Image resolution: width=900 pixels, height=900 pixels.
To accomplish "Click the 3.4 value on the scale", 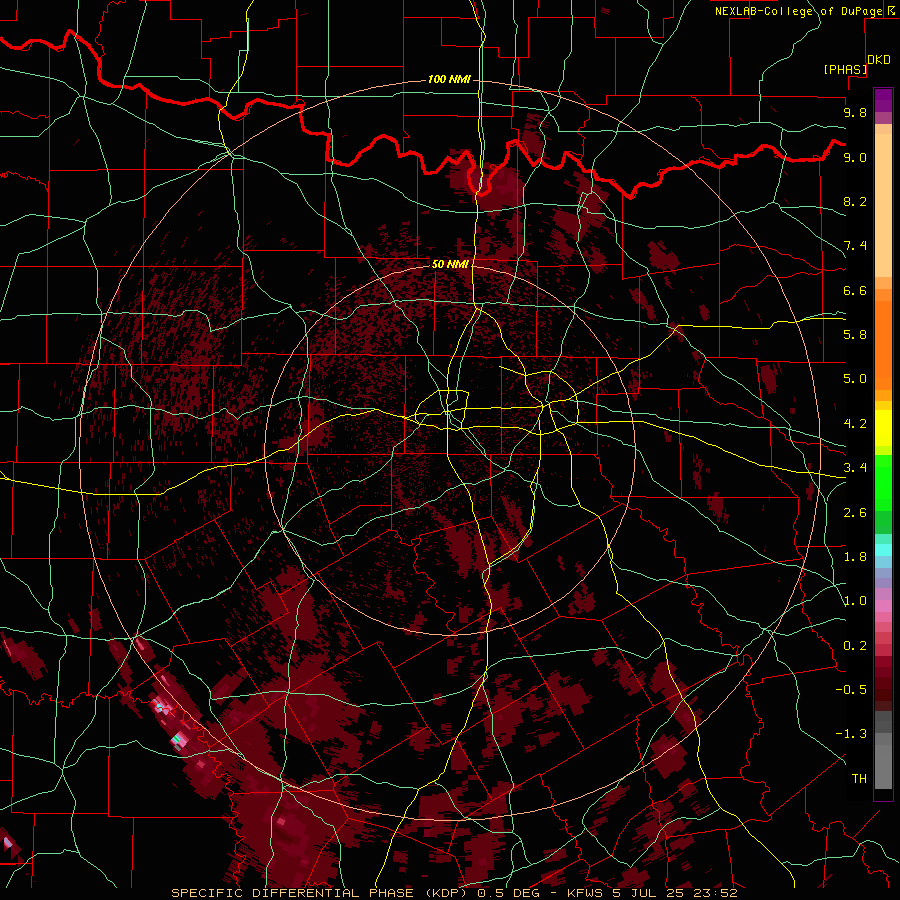I will click(855, 468).
